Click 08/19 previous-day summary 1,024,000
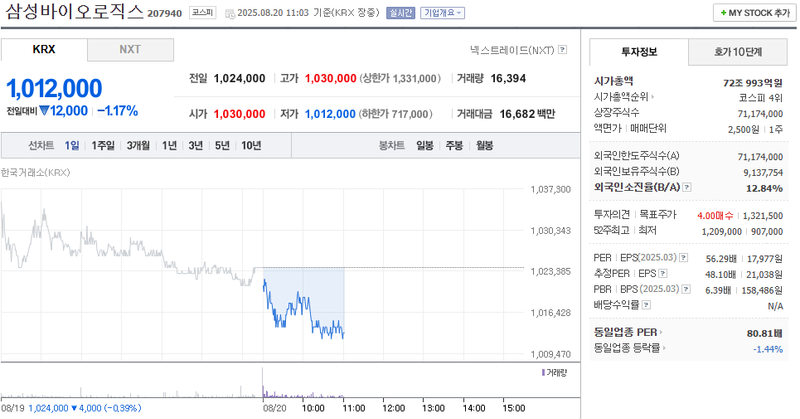 pyautogui.click(x=48, y=408)
